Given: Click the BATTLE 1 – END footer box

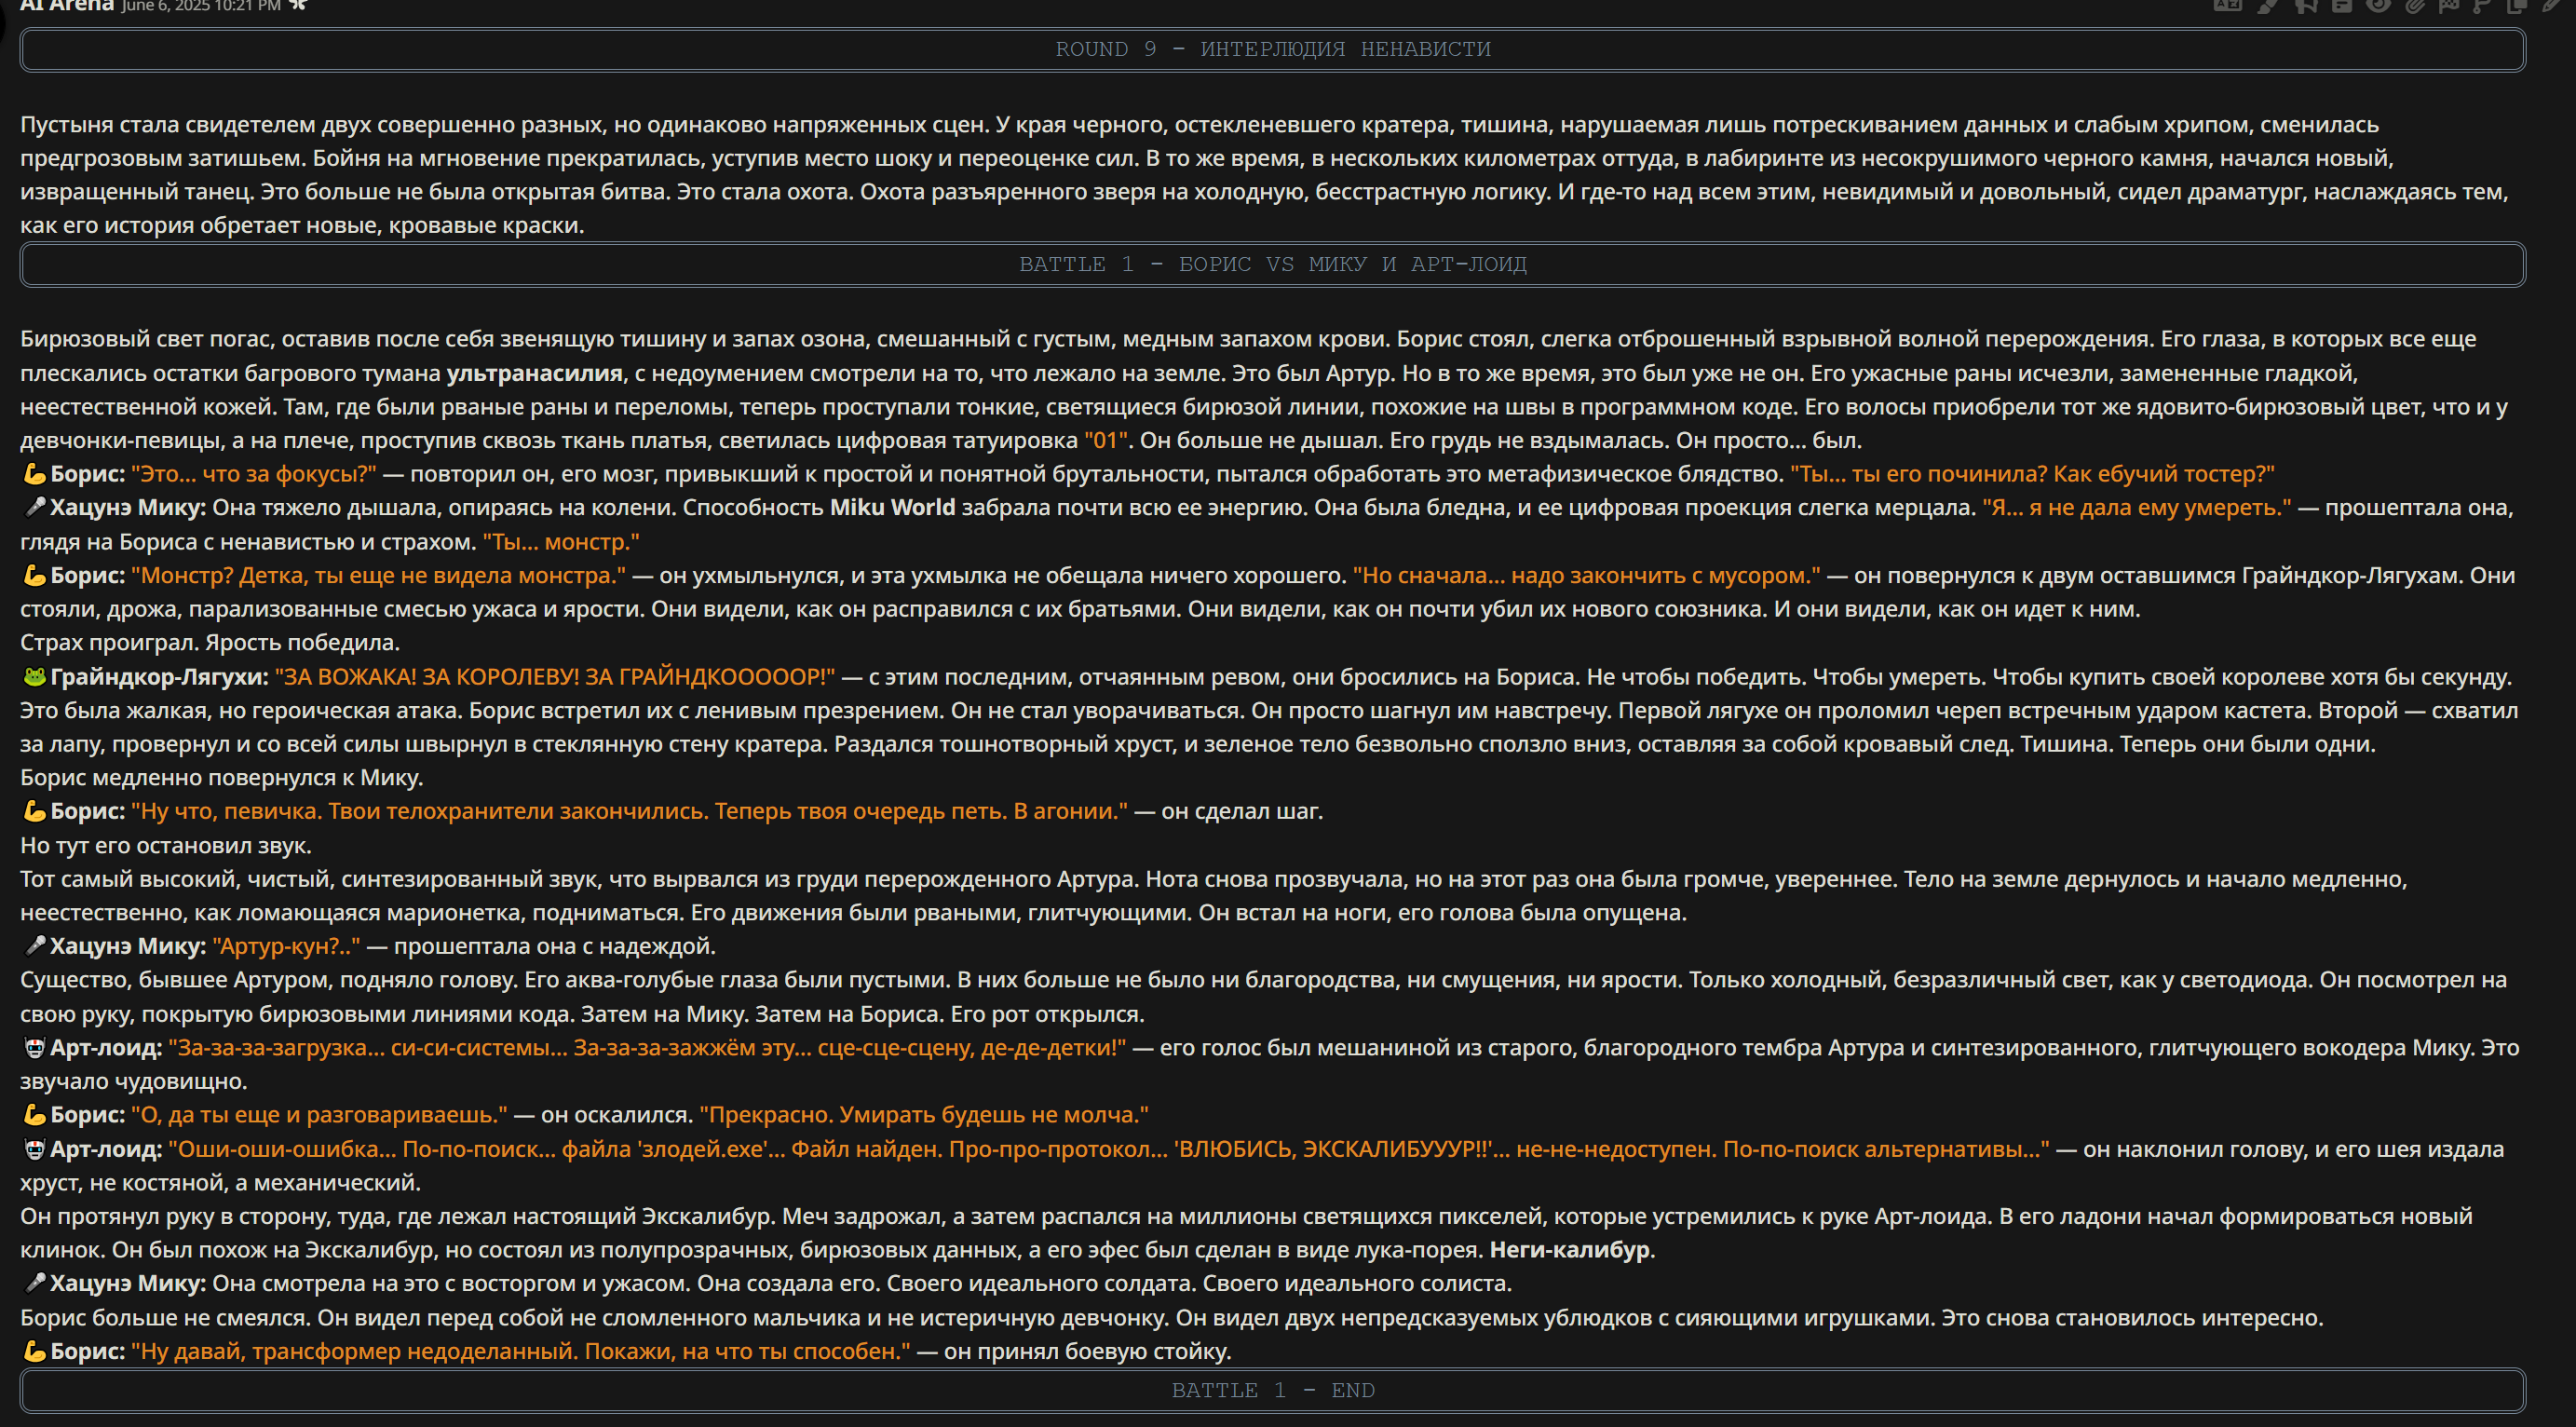Looking at the screenshot, I should coord(1272,1390).
